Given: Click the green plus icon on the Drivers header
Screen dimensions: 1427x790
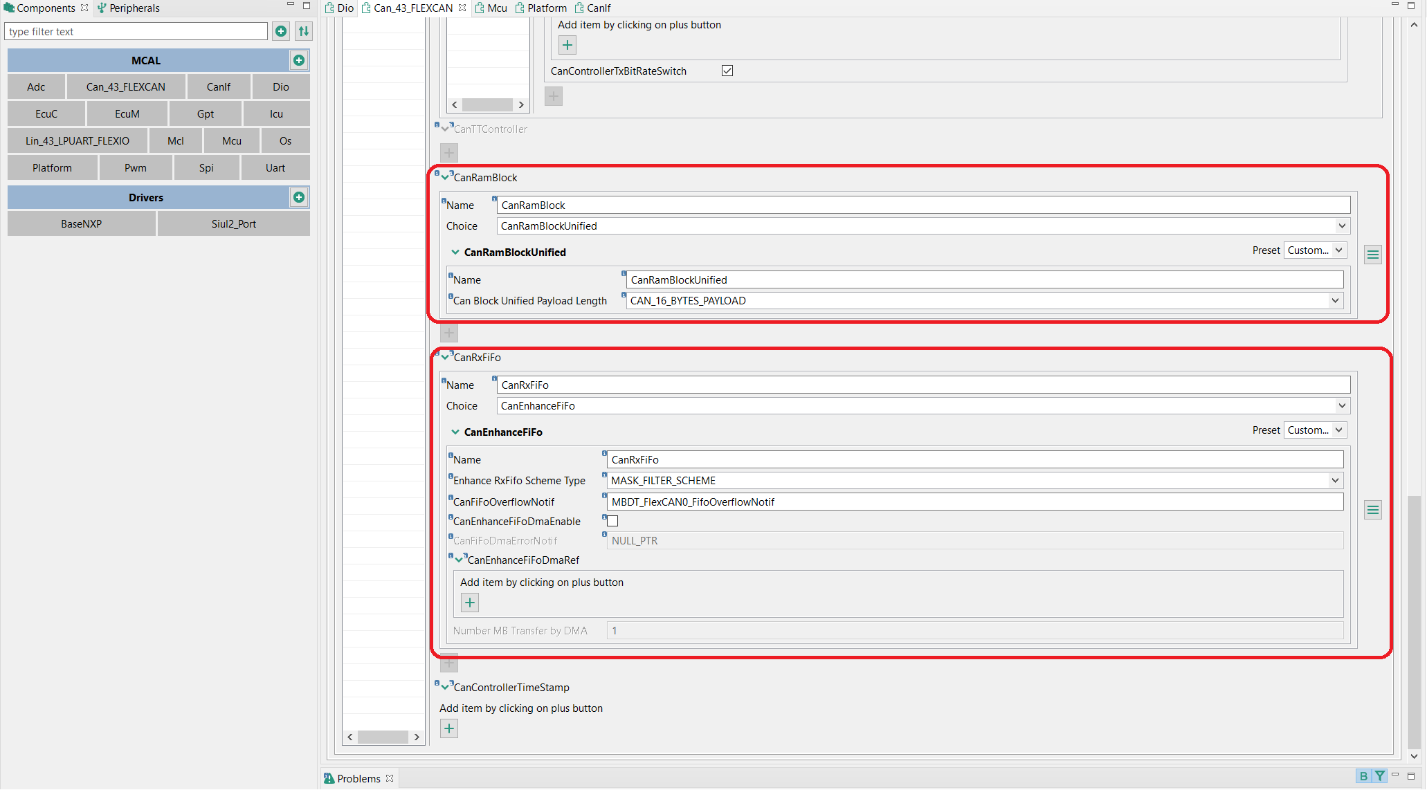Looking at the screenshot, I should click(x=297, y=197).
